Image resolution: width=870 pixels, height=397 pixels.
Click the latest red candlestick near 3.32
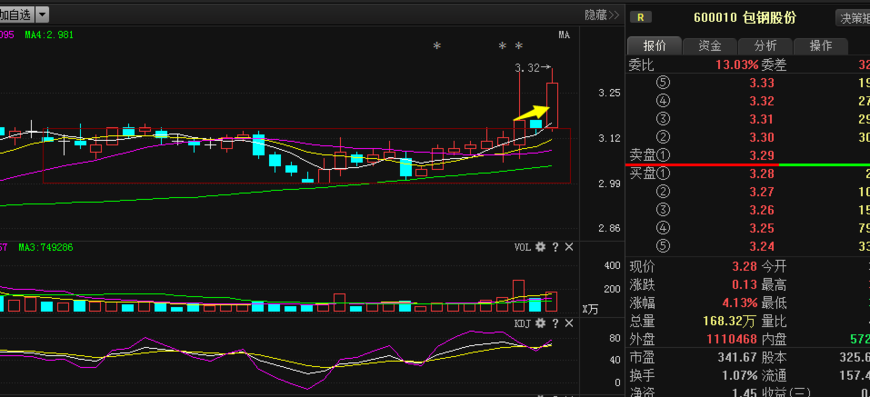click(552, 105)
